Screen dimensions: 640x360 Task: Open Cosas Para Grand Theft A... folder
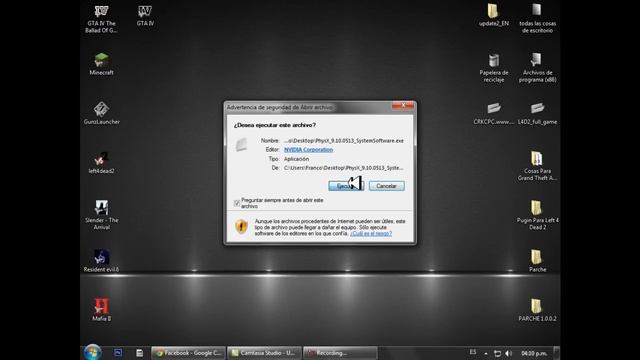coord(537,166)
